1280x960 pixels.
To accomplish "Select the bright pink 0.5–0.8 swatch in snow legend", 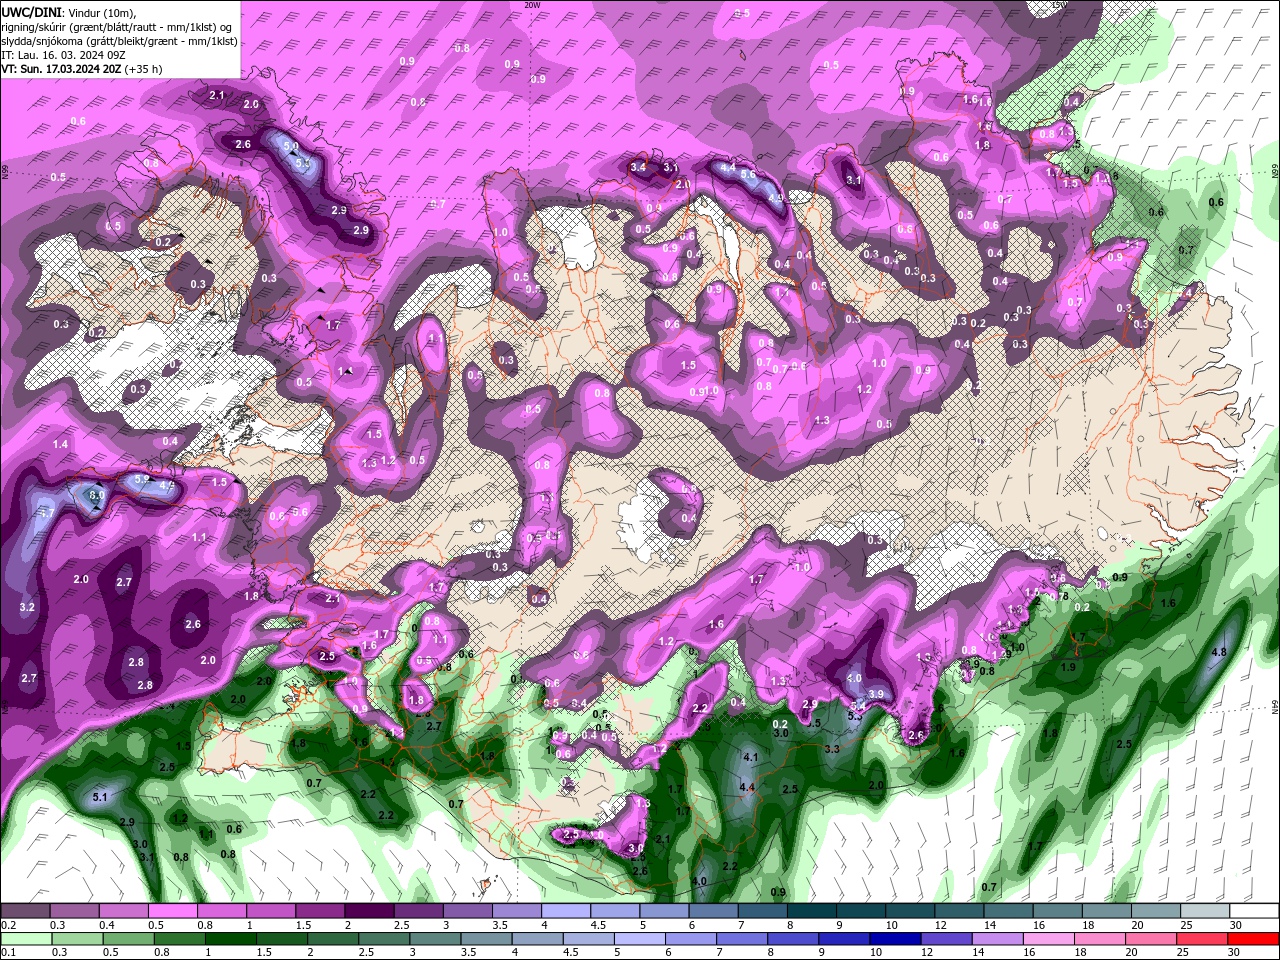I will [x=174, y=911].
